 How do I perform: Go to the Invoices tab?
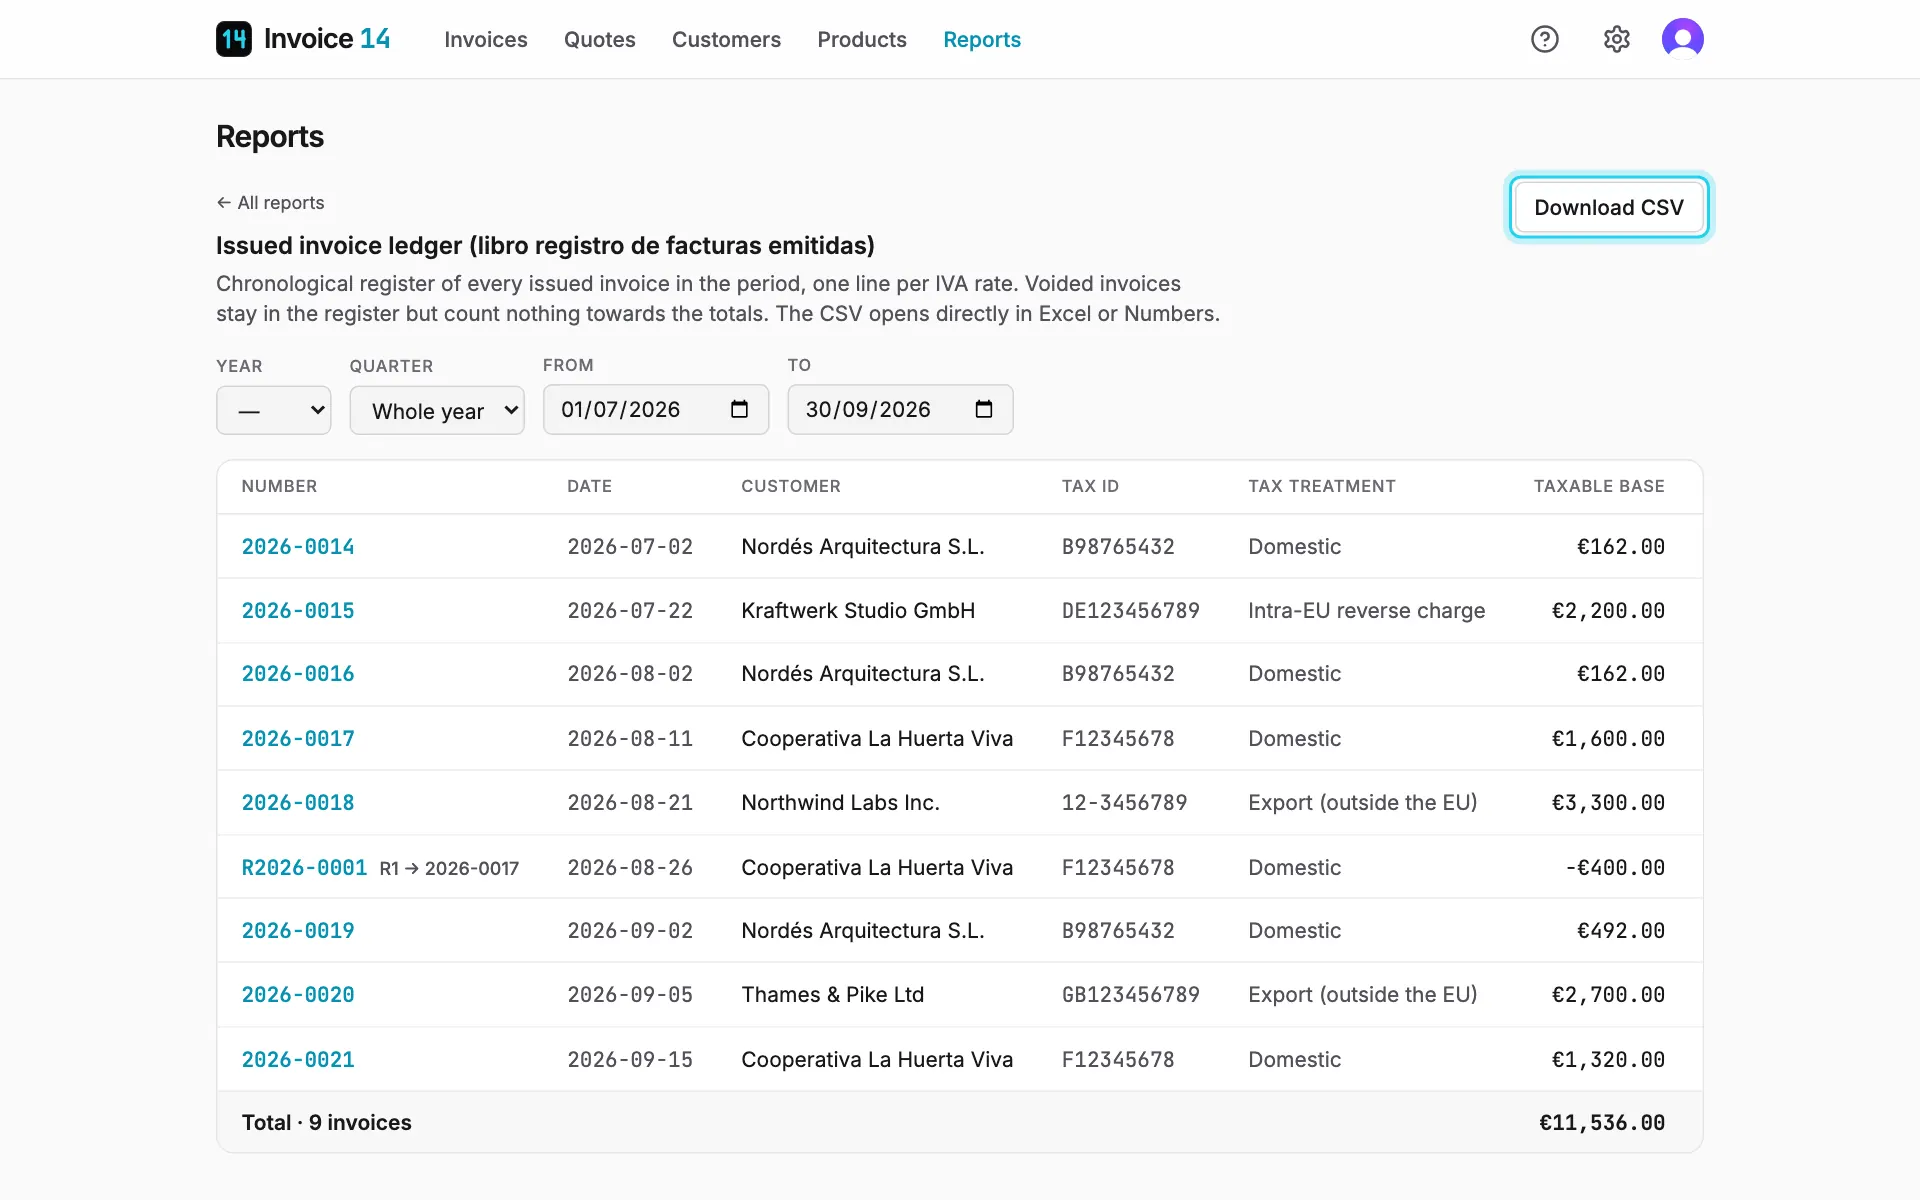pos(486,39)
